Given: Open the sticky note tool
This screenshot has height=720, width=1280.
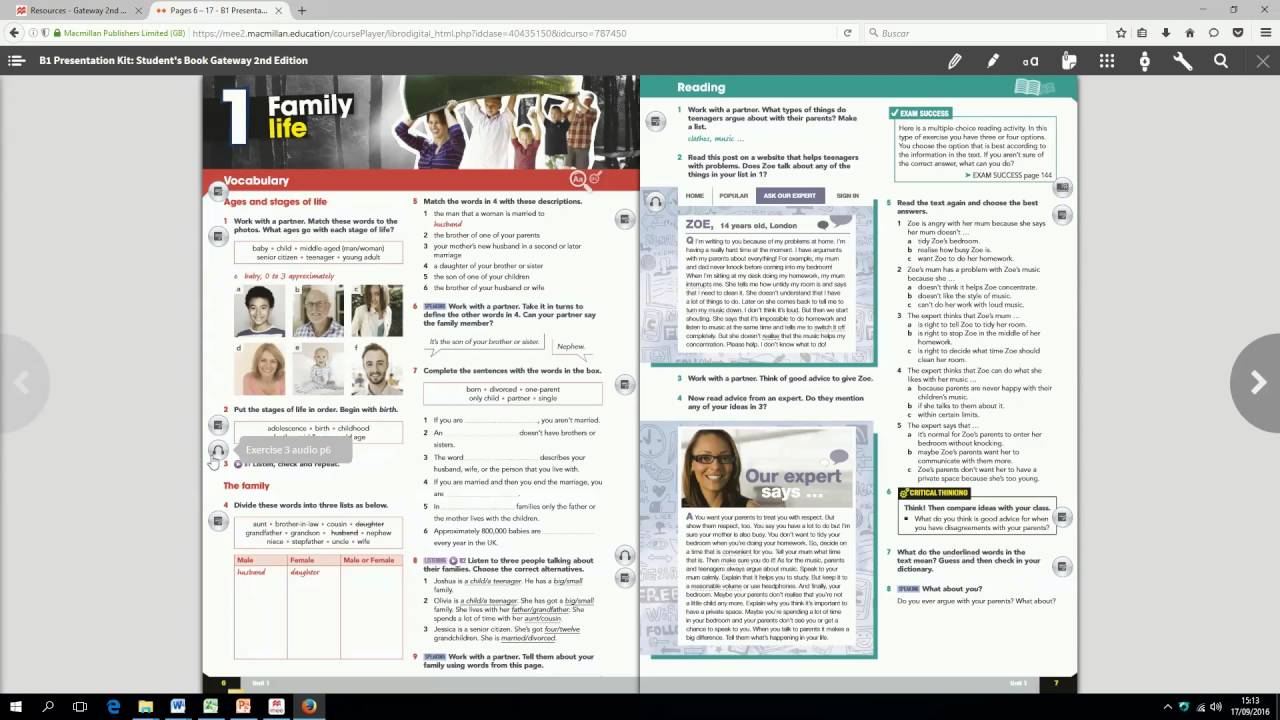Looking at the screenshot, I should 1068,61.
